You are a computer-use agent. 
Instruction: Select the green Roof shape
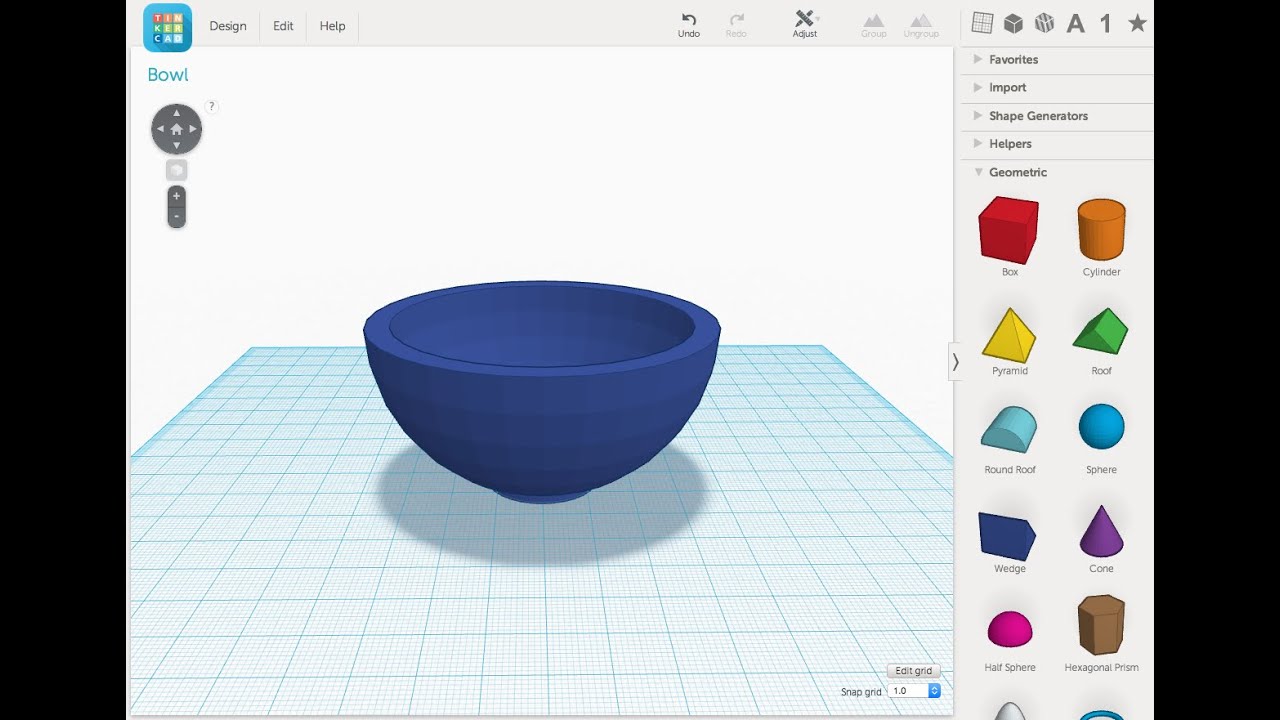pyautogui.click(x=1101, y=331)
